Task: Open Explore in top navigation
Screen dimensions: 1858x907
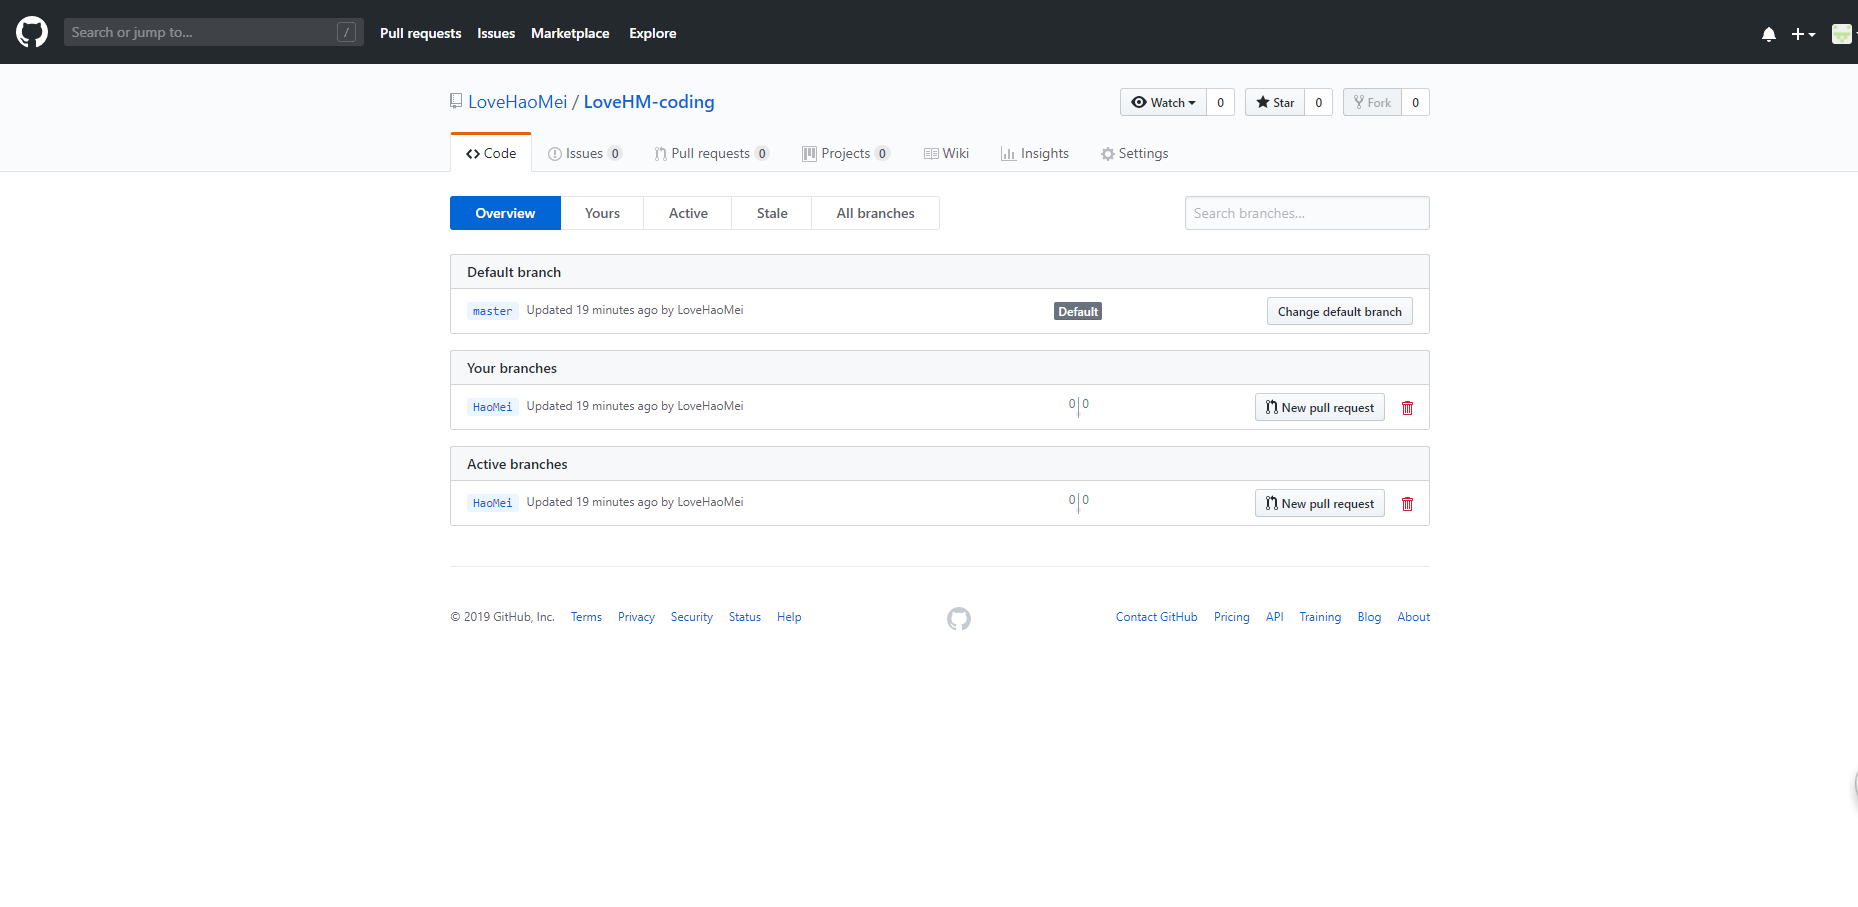Action: [653, 33]
